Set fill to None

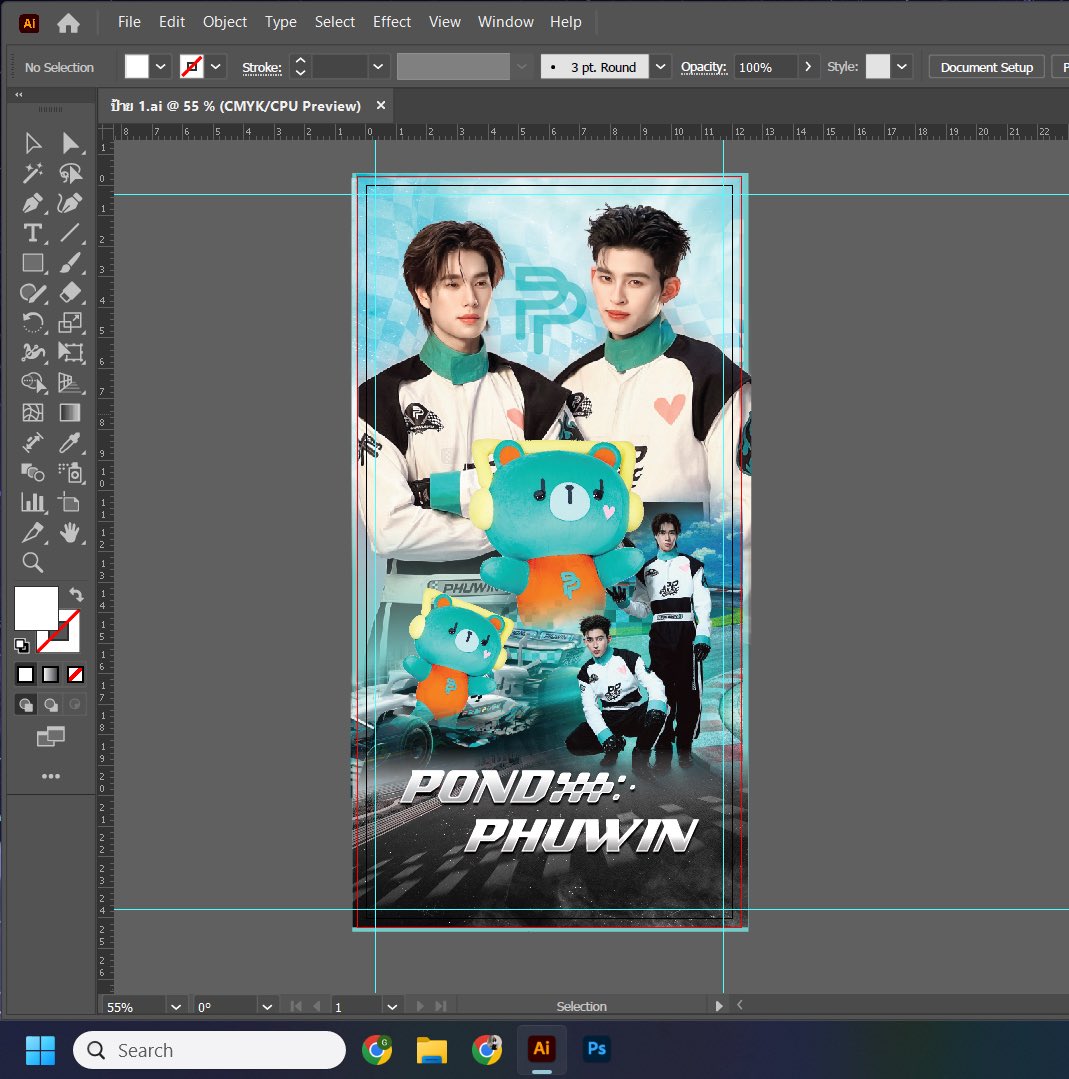pos(75,674)
